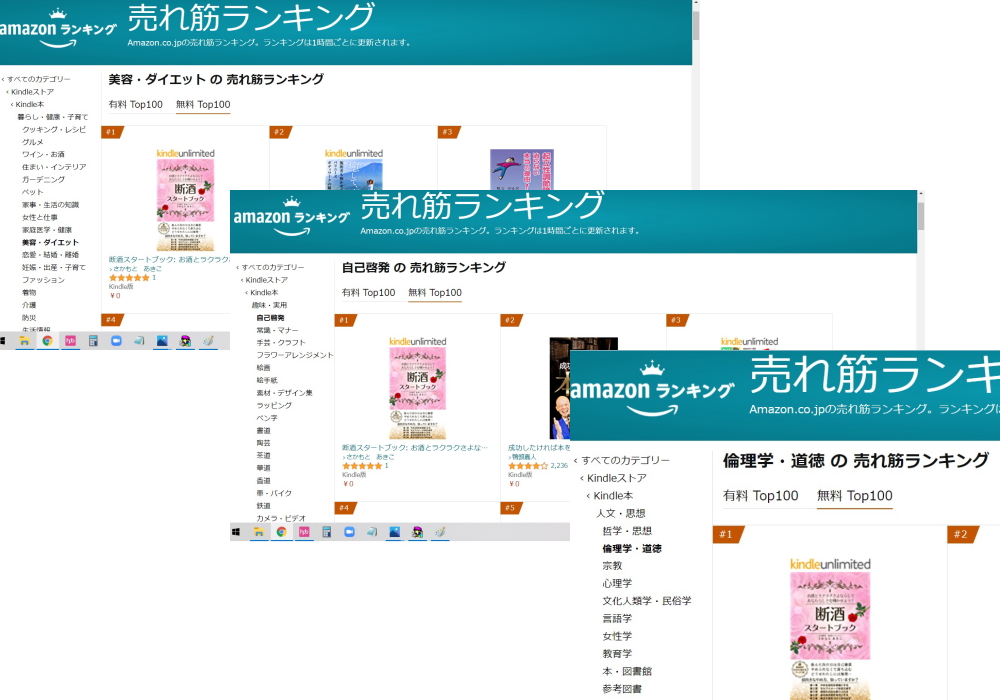Viewport: 1000px width, 700px height.
Task: Click the Chrome icon in the taskbar under the 自己啓発 page
Action: (x=281, y=532)
